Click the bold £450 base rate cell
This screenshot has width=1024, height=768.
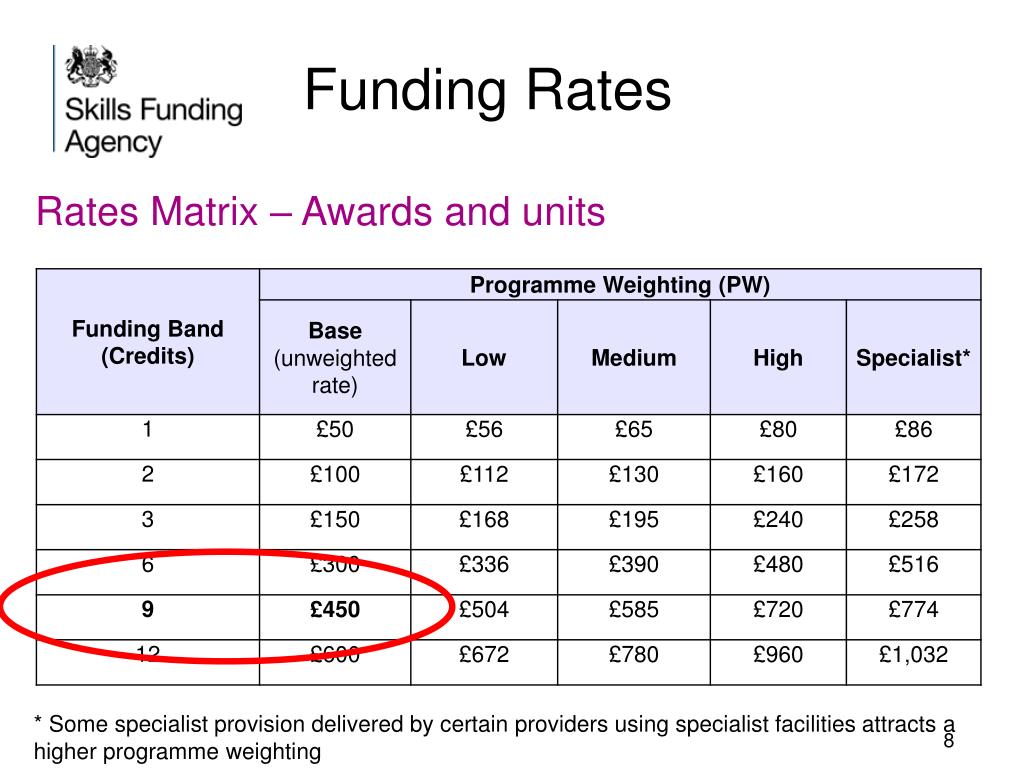point(335,610)
